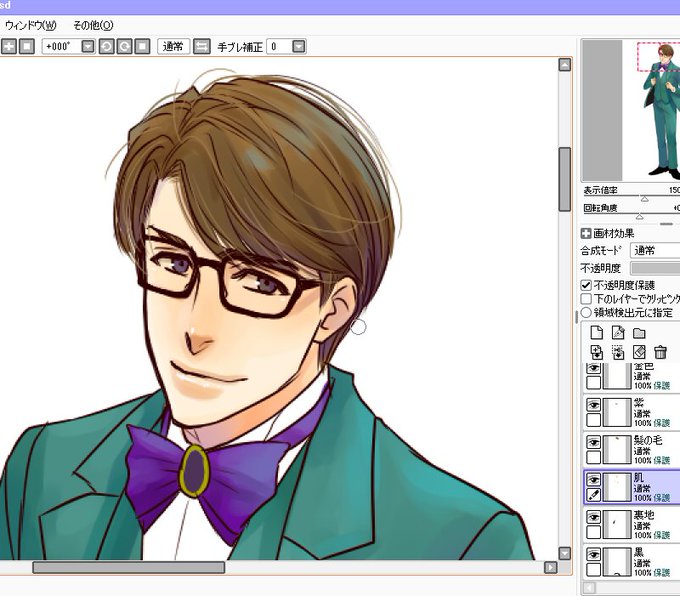Viewport: 680px width, 596px height.
Task: Click the 髪の毛 layer name
Action: click(647, 440)
